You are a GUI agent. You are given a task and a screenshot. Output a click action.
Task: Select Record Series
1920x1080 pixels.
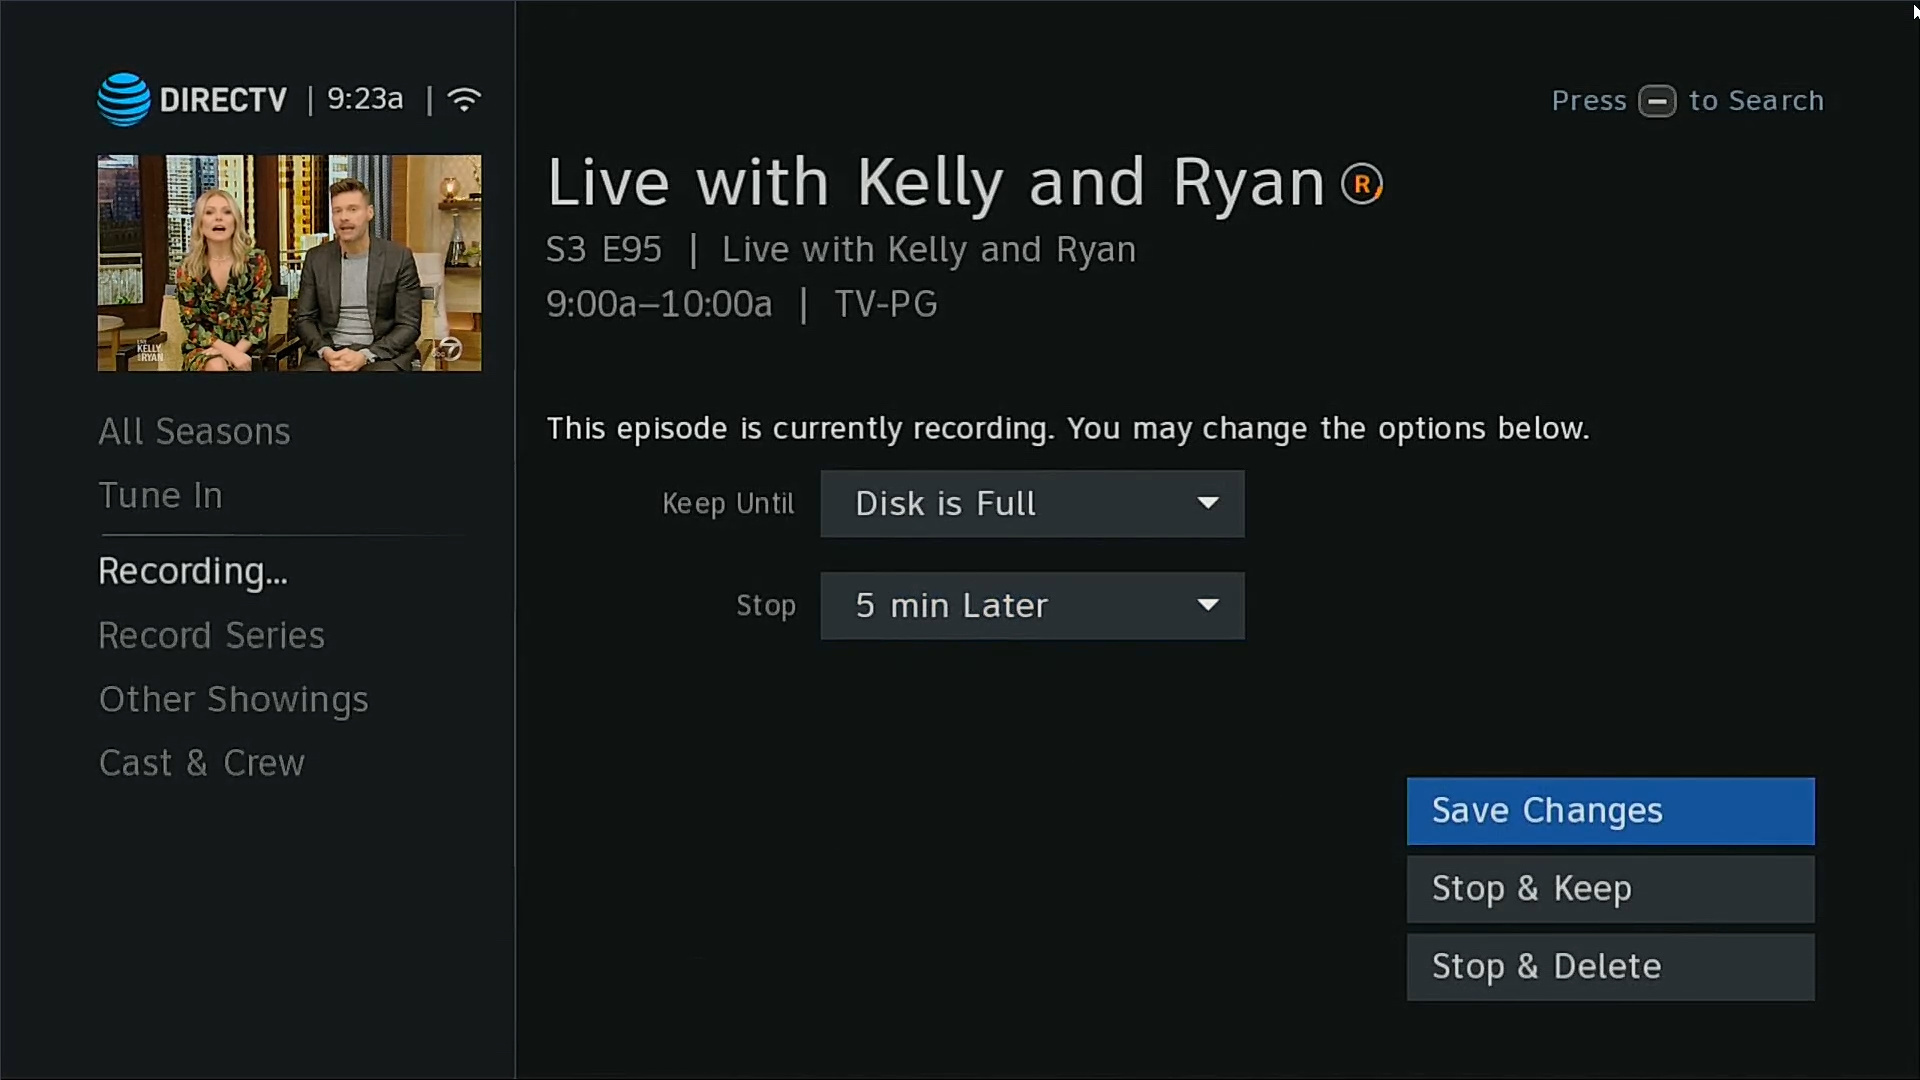[211, 635]
